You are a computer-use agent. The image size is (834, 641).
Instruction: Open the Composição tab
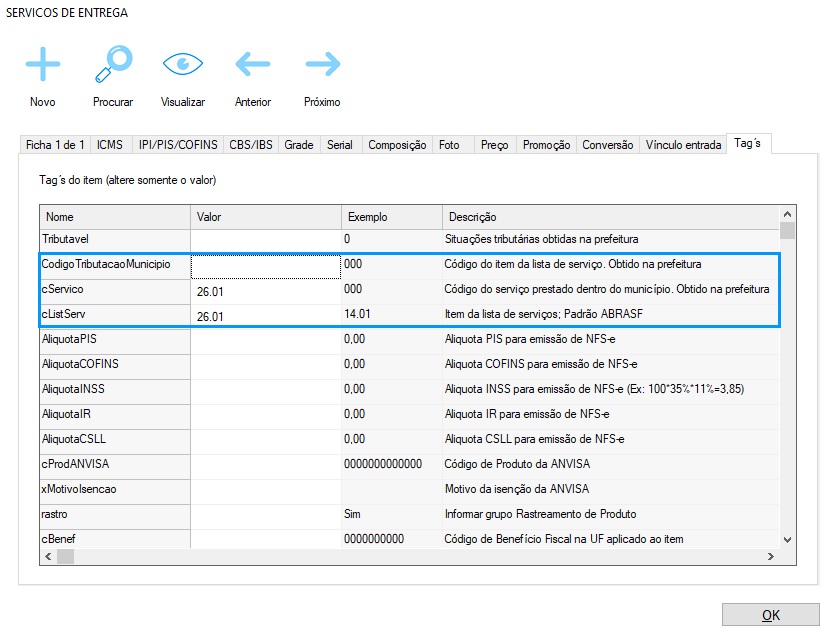coord(397,145)
